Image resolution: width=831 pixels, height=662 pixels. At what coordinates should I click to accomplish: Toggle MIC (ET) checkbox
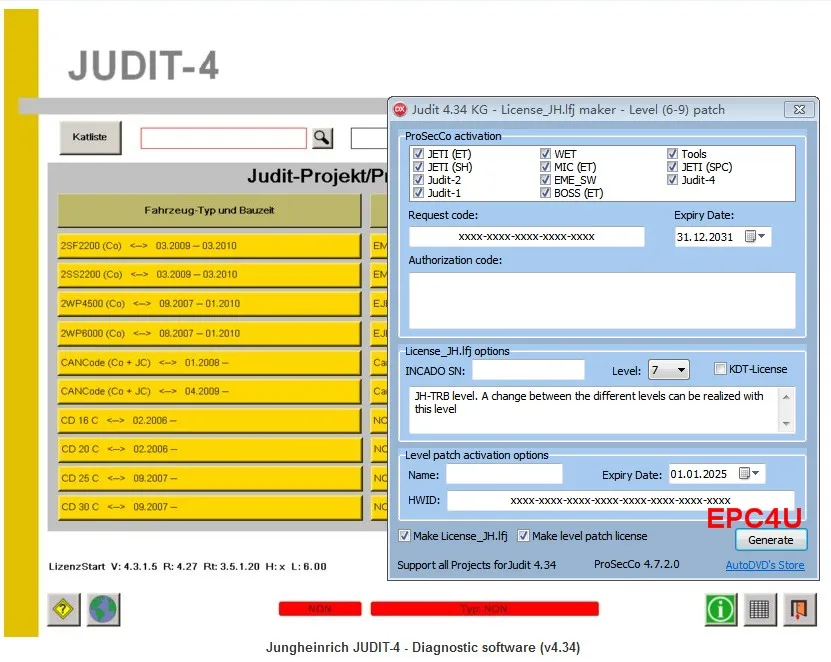[545, 167]
